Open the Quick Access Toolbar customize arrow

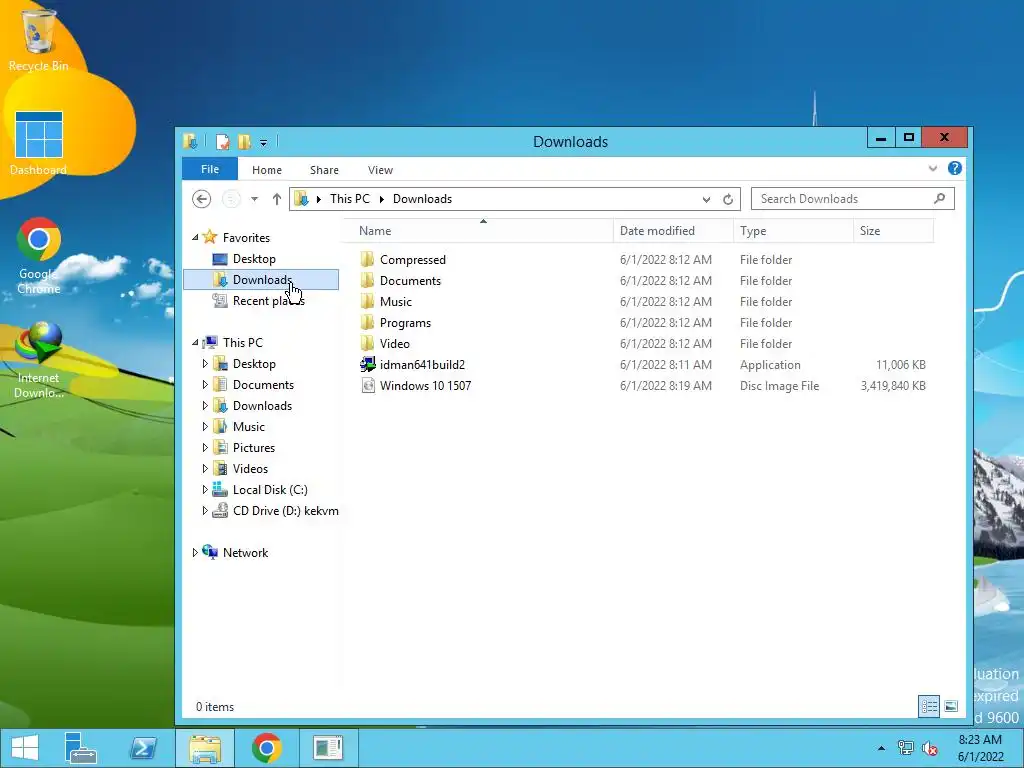pos(263,142)
